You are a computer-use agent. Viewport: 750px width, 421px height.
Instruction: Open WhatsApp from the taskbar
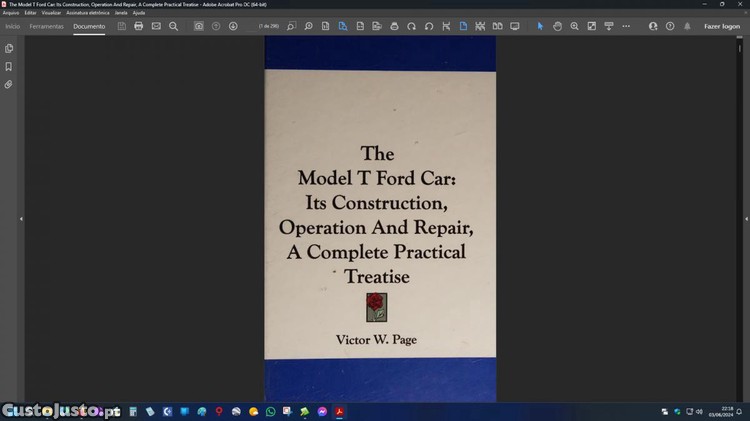(270, 411)
